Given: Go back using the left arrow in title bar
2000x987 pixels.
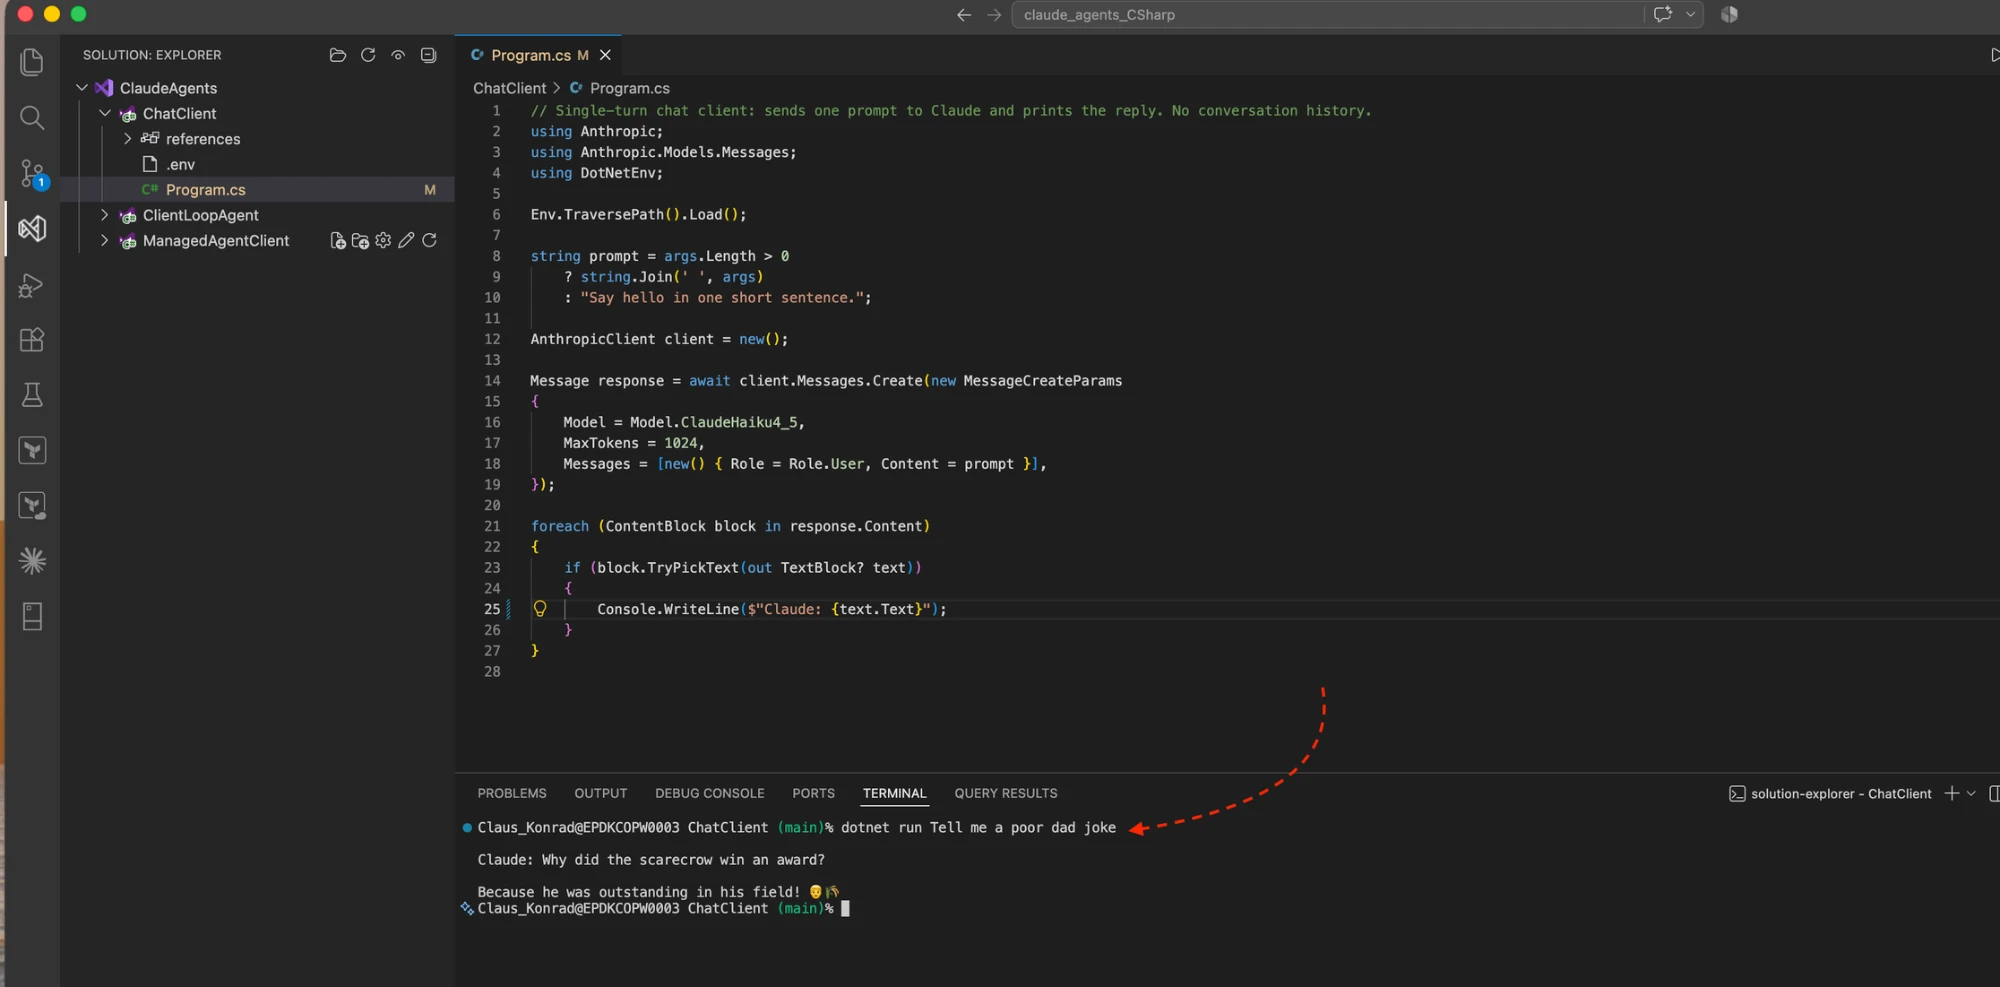Looking at the screenshot, I should pyautogui.click(x=964, y=14).
